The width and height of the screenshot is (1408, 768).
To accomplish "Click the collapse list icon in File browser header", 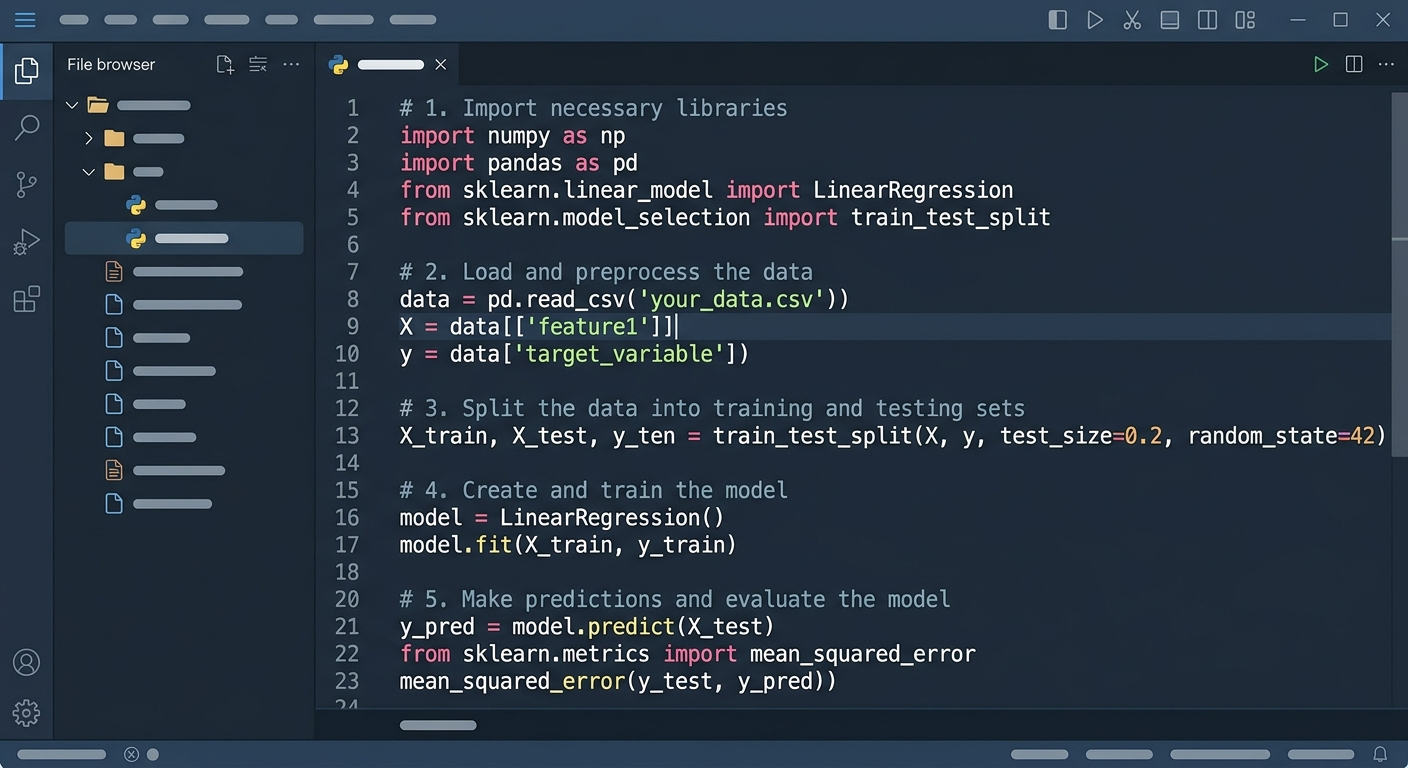I will click(258, 65).
